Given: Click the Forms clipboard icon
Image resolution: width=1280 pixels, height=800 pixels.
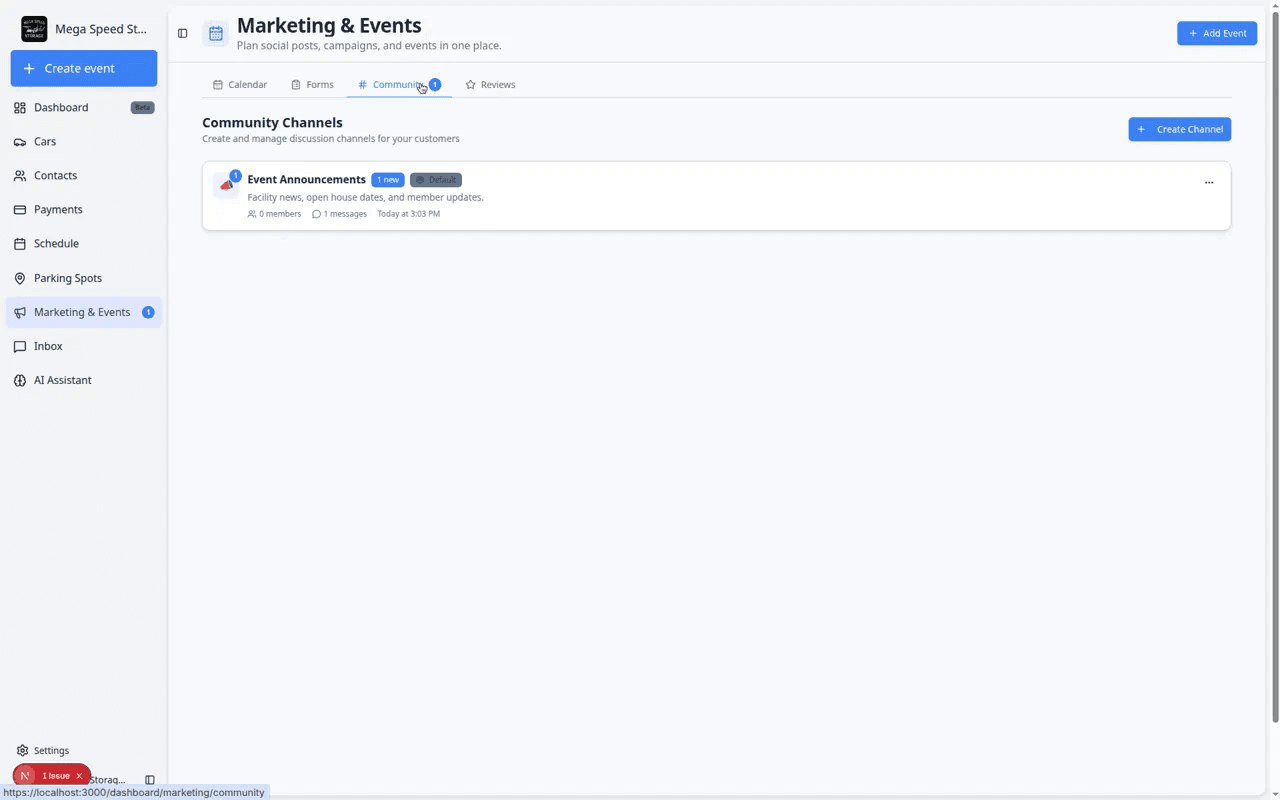Looking at the screenshot, I should pos(296,85).
